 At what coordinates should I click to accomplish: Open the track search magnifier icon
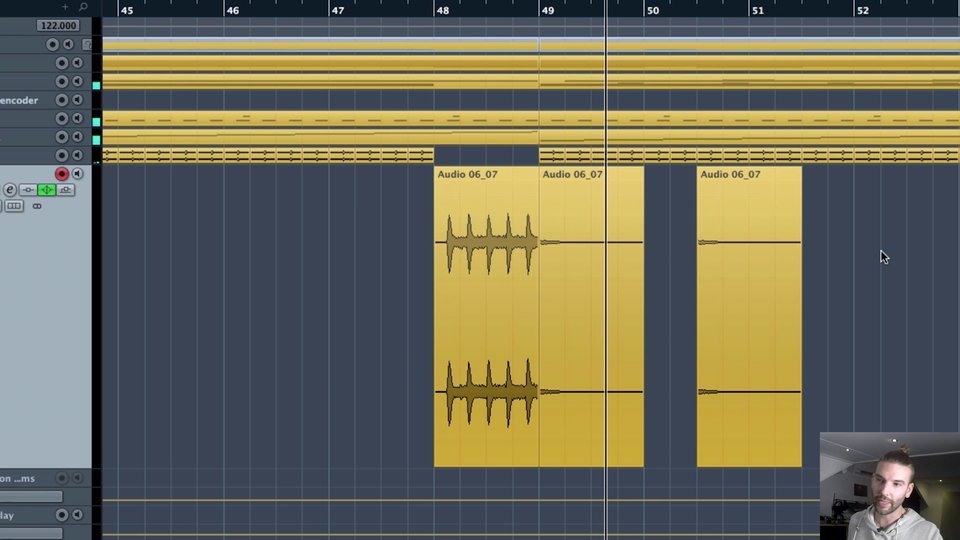[83, 7]
